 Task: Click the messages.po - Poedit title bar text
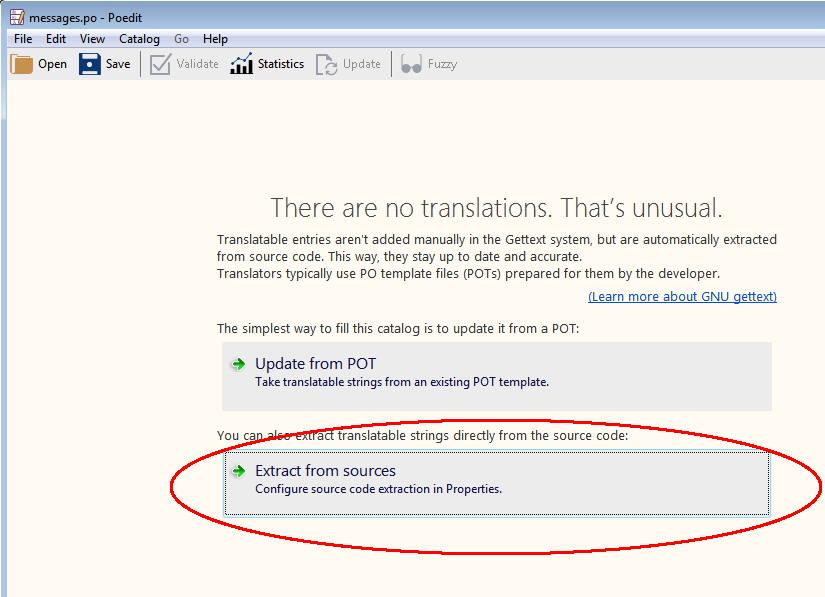[85, 17]
